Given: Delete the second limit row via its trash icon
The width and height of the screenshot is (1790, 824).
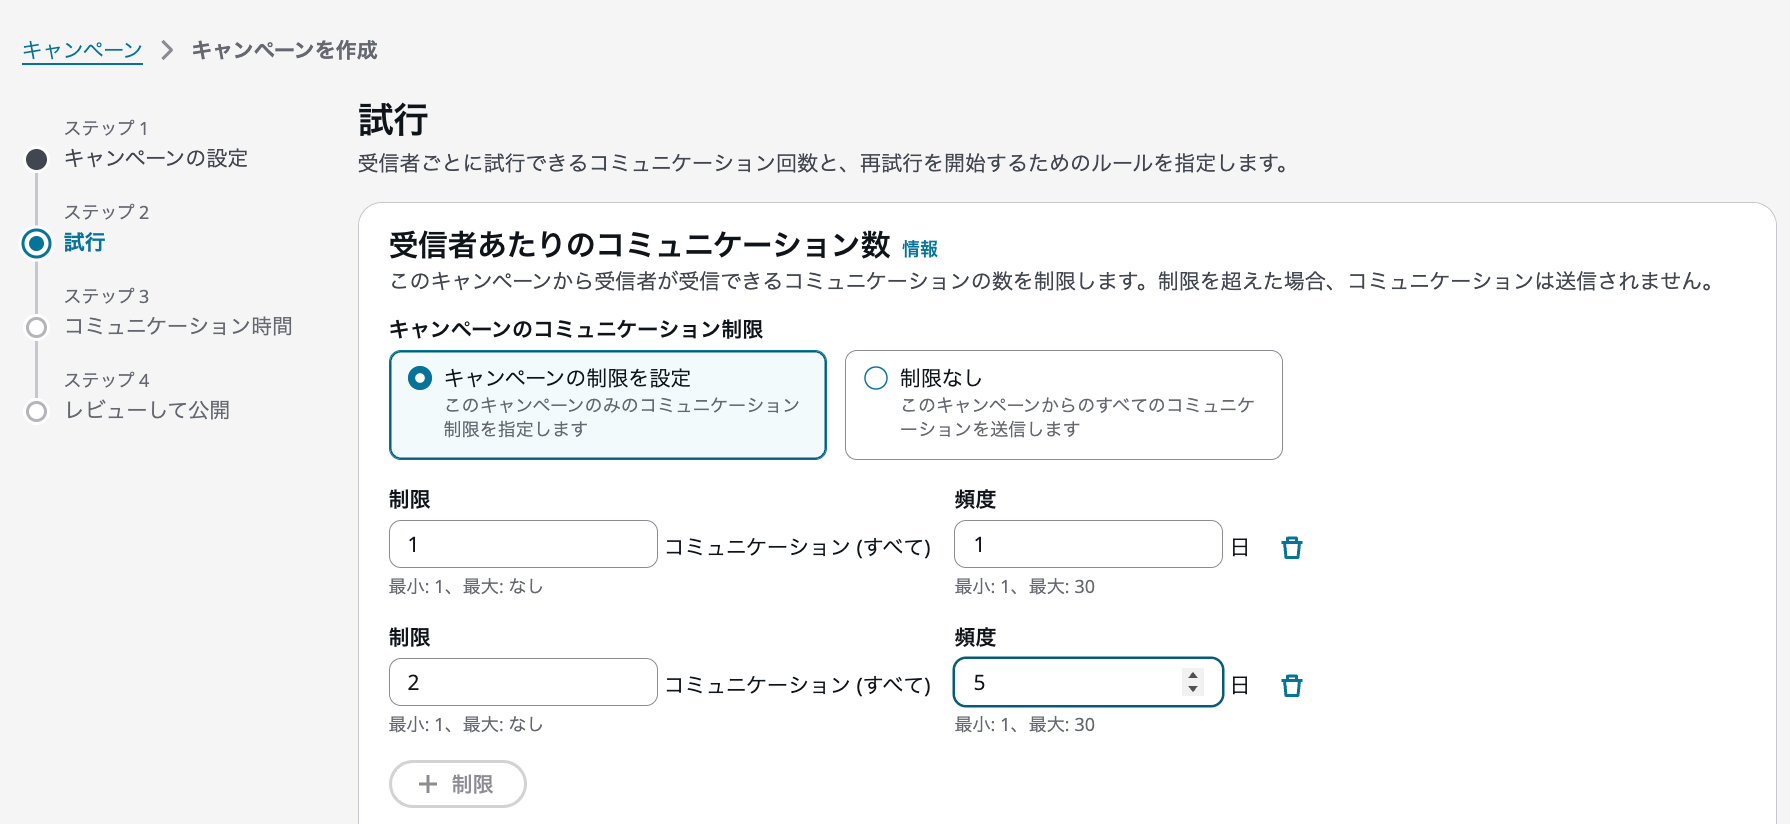Looking at the screenshot, I should pyautogui.click(x=1292, y=685).
